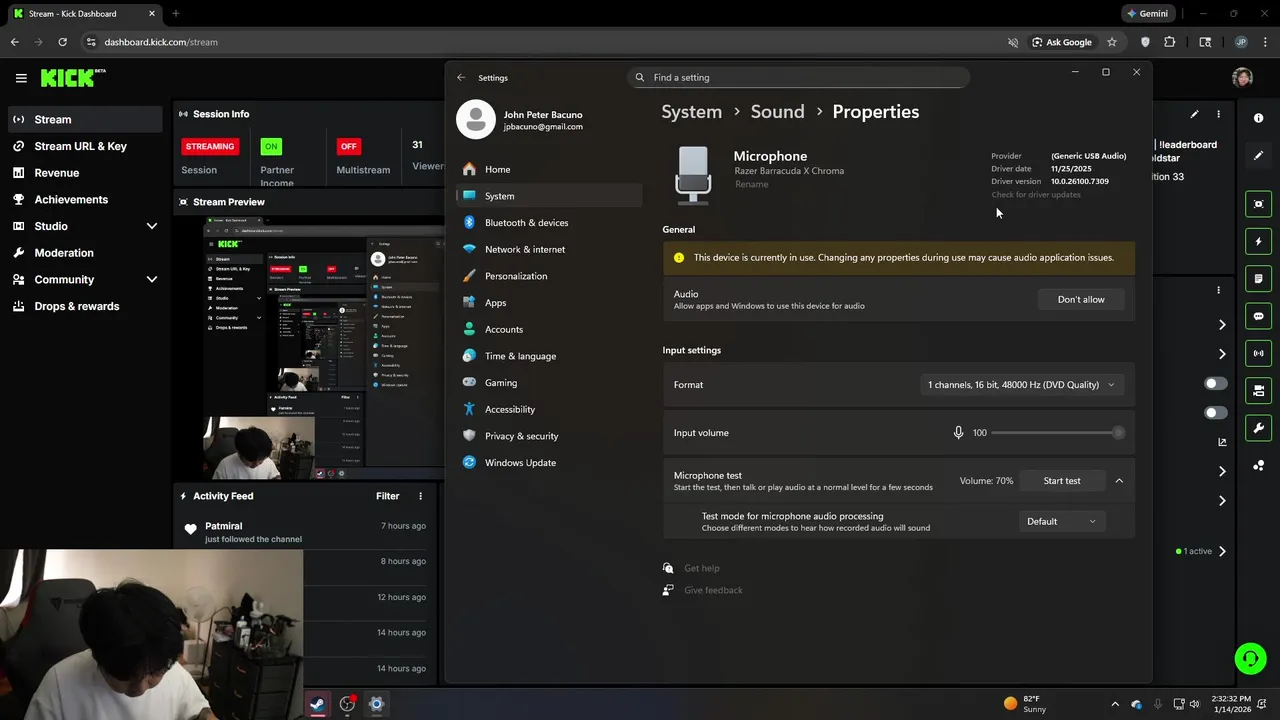
Task: Click the chart popout icon in Kick panel
Action: tap(1222, 442)
